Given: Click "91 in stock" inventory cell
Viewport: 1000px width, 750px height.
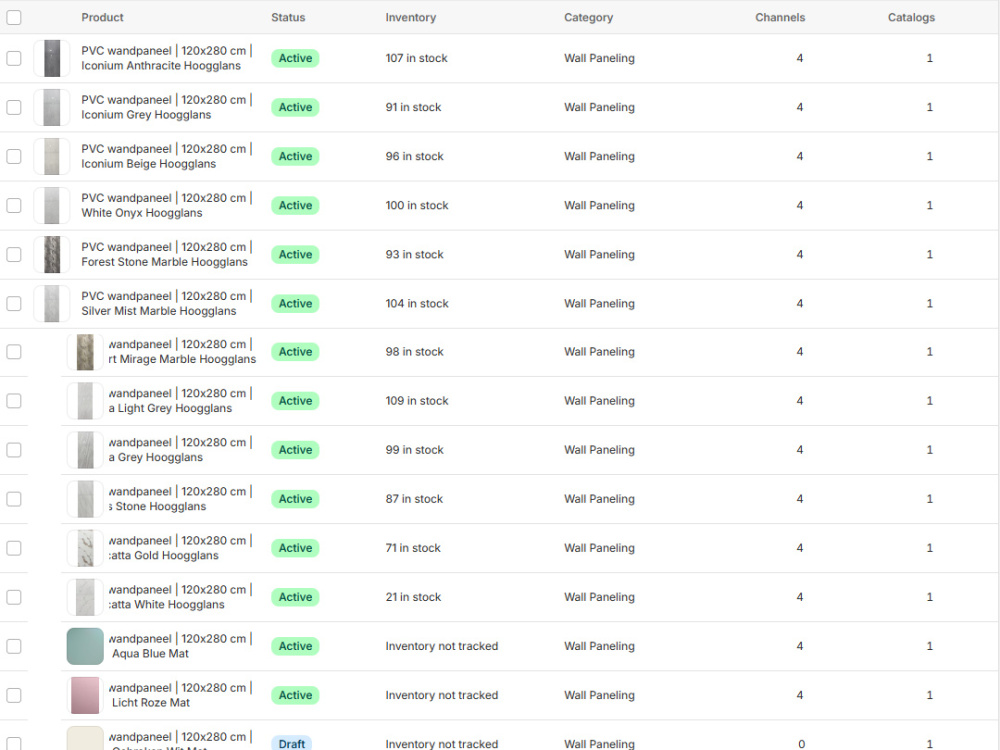Looking at the screenshot, I should [413, 107].
